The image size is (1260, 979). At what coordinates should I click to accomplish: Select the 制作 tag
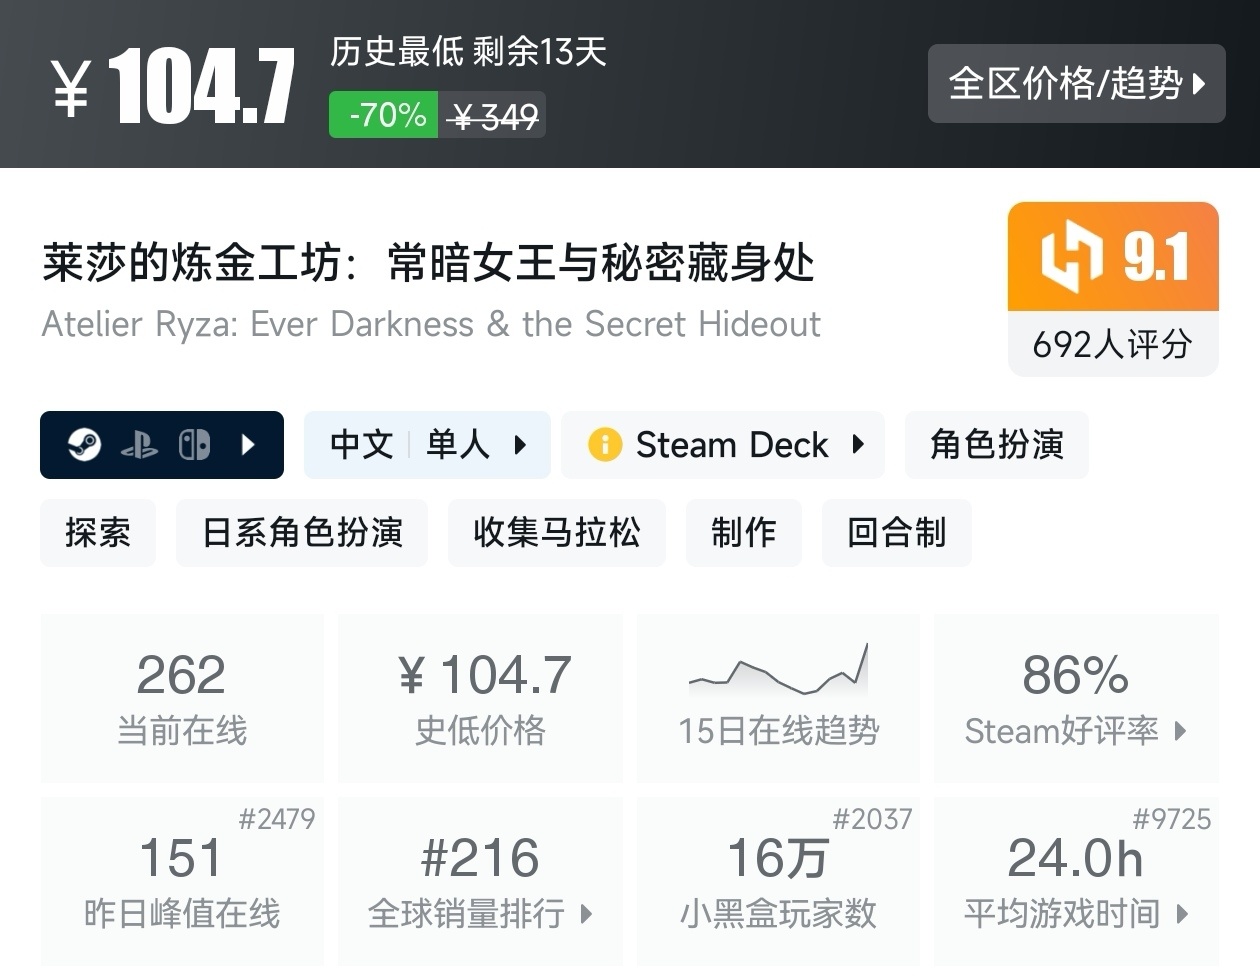click(x=743, y=532)
